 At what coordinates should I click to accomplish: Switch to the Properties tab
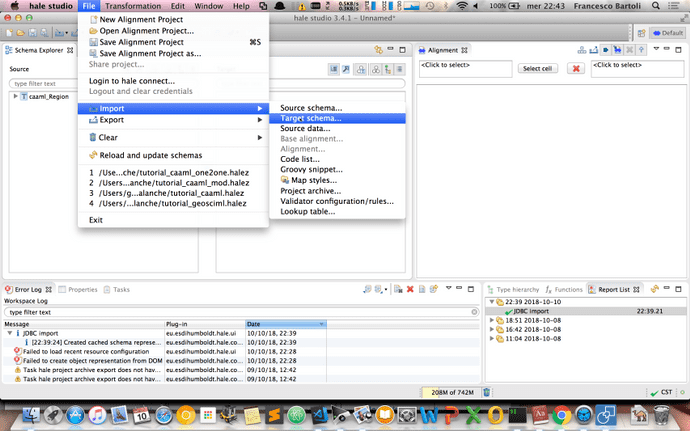tap(82, 289)
